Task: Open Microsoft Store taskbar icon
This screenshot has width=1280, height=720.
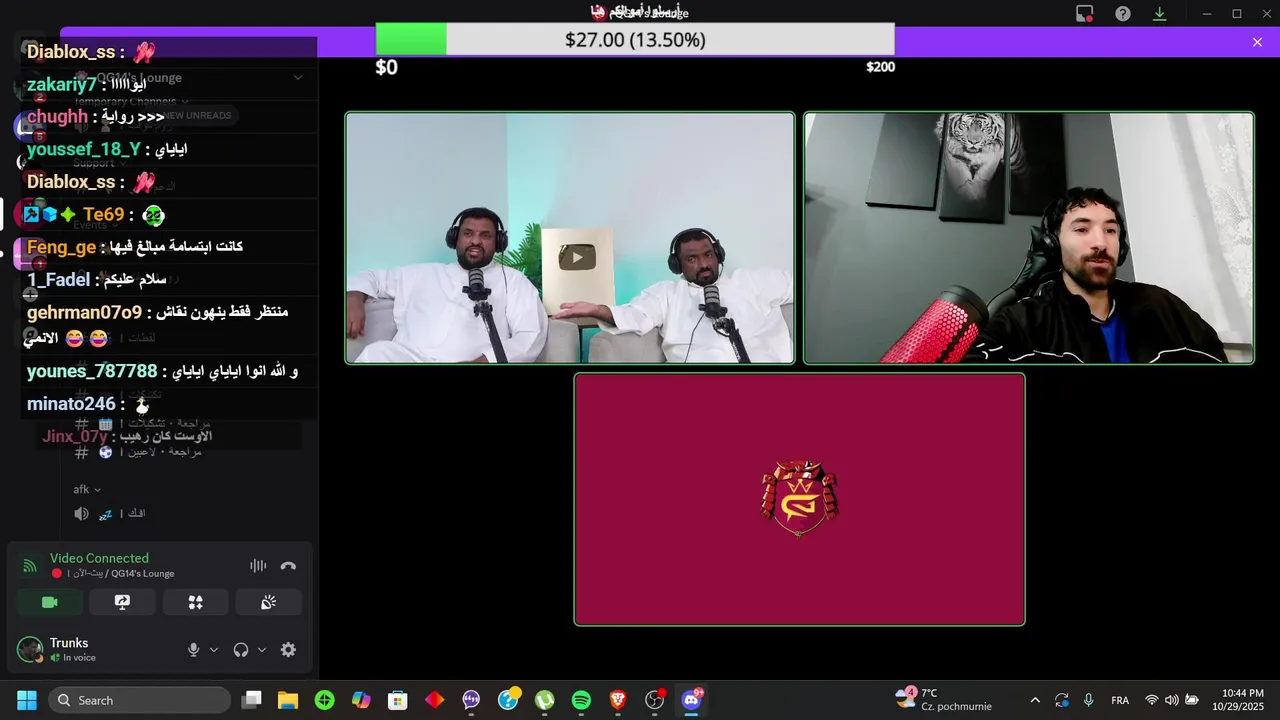Action: (398, 700)
